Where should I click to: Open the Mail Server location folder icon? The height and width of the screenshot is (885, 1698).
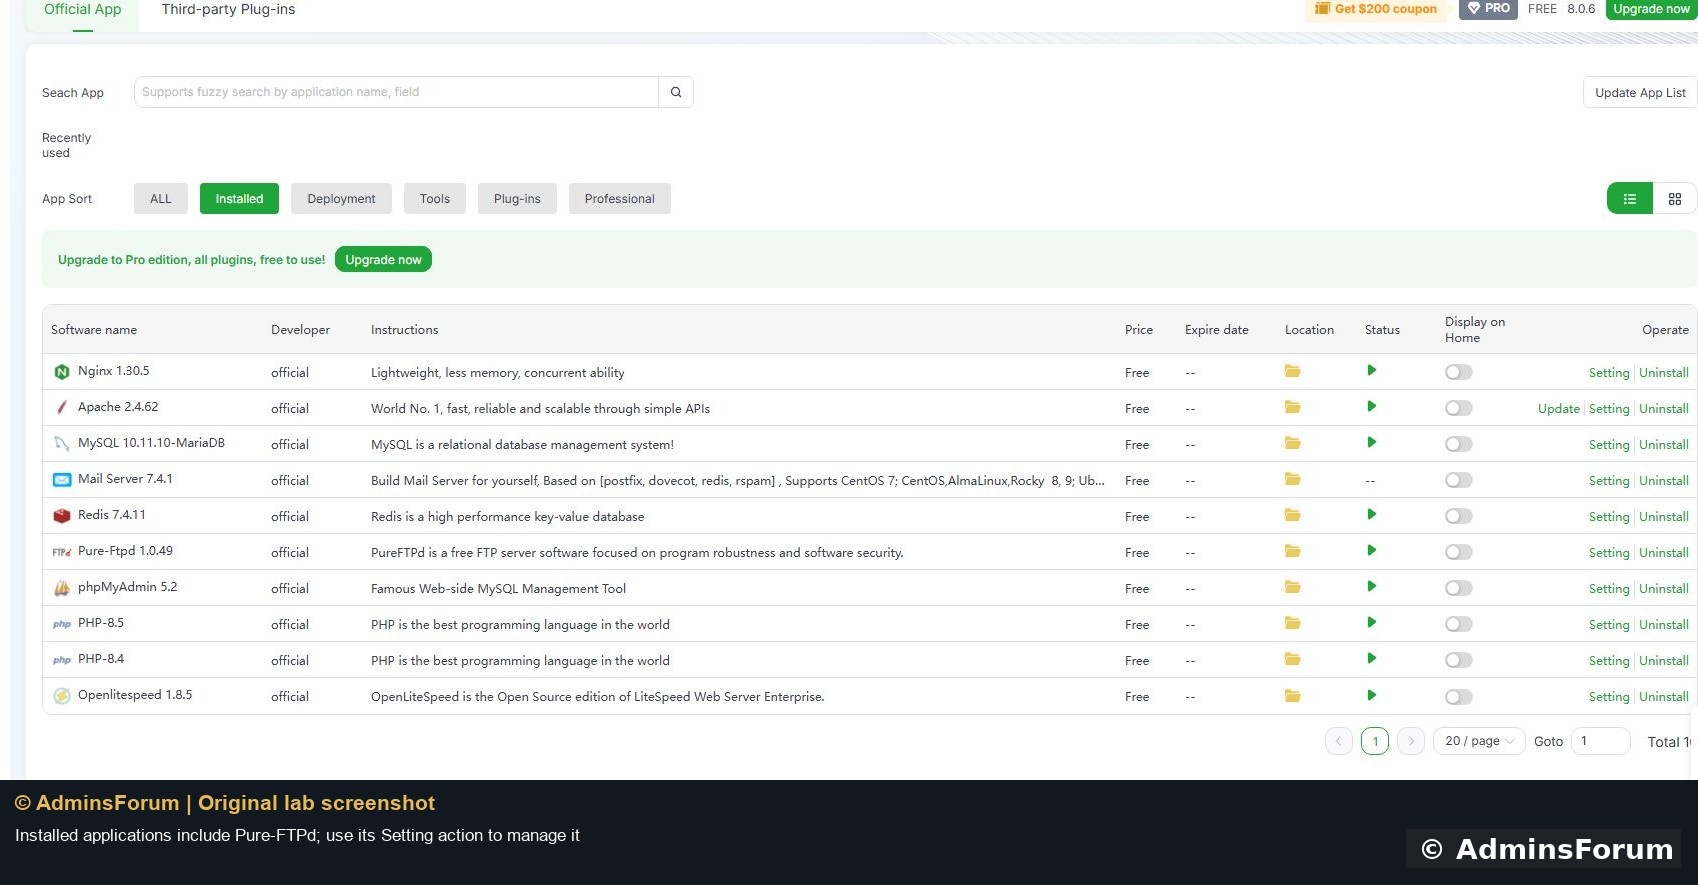[1292, 479]
